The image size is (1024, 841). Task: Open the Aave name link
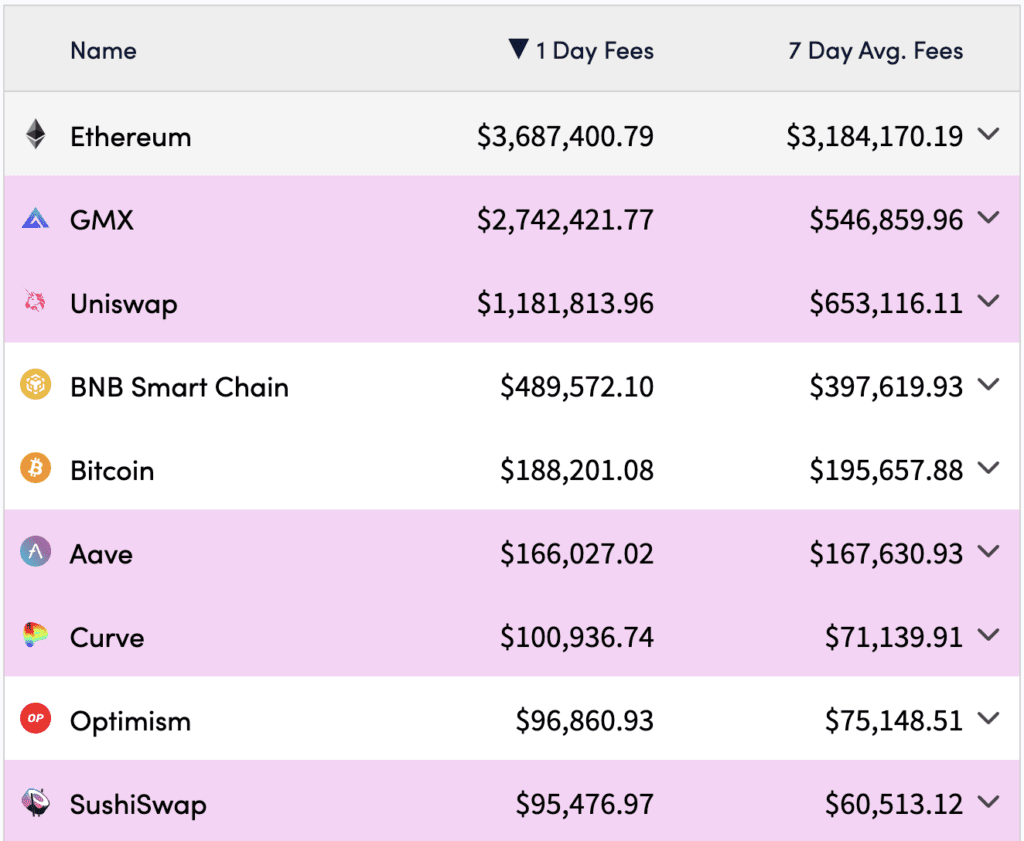tap(101, 554)
